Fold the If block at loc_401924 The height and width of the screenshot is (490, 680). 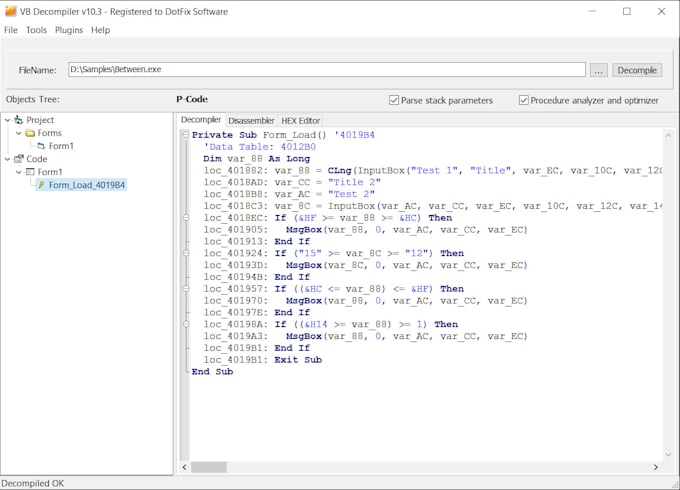[186, 253]
